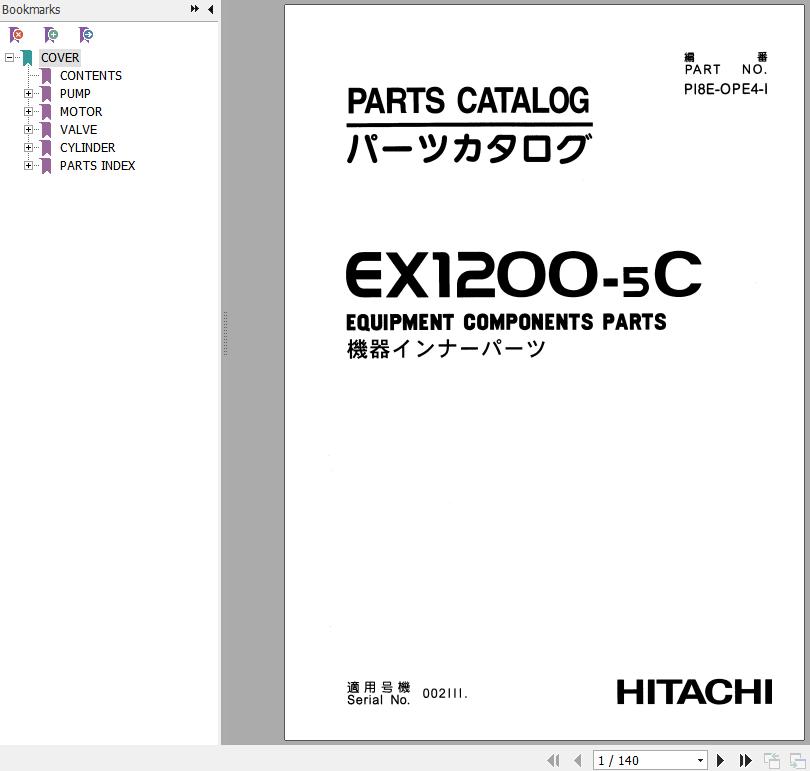Image resolution: width=810 pixels, height=771 pixels.
Task: Expand the CYLINDER bookmark node
Action: point(28,148)
